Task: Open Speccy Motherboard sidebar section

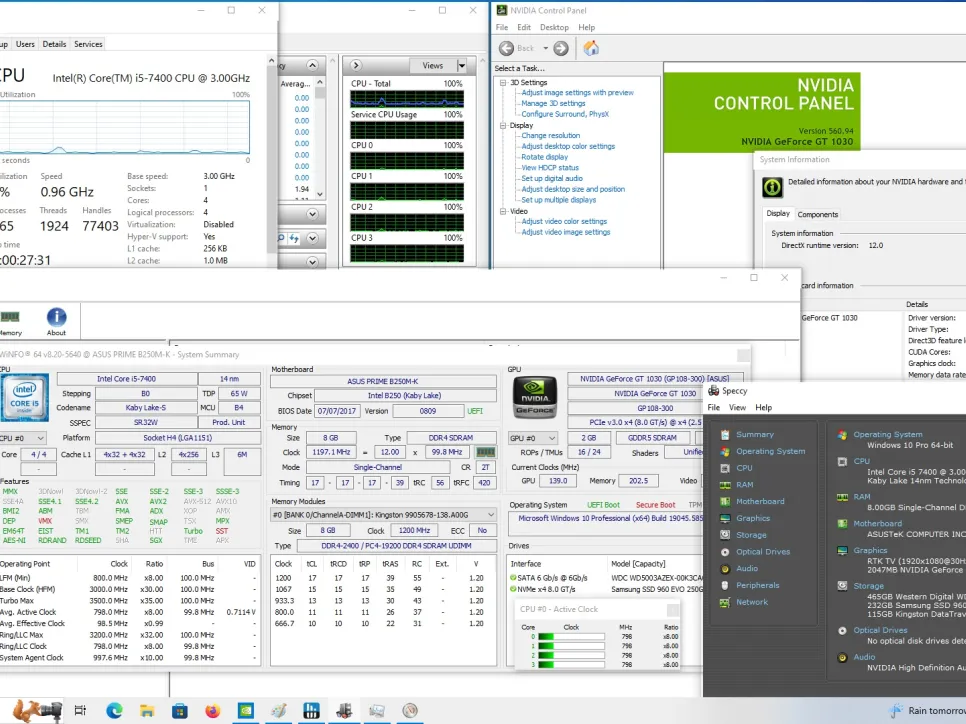Action: click(760, 501)
